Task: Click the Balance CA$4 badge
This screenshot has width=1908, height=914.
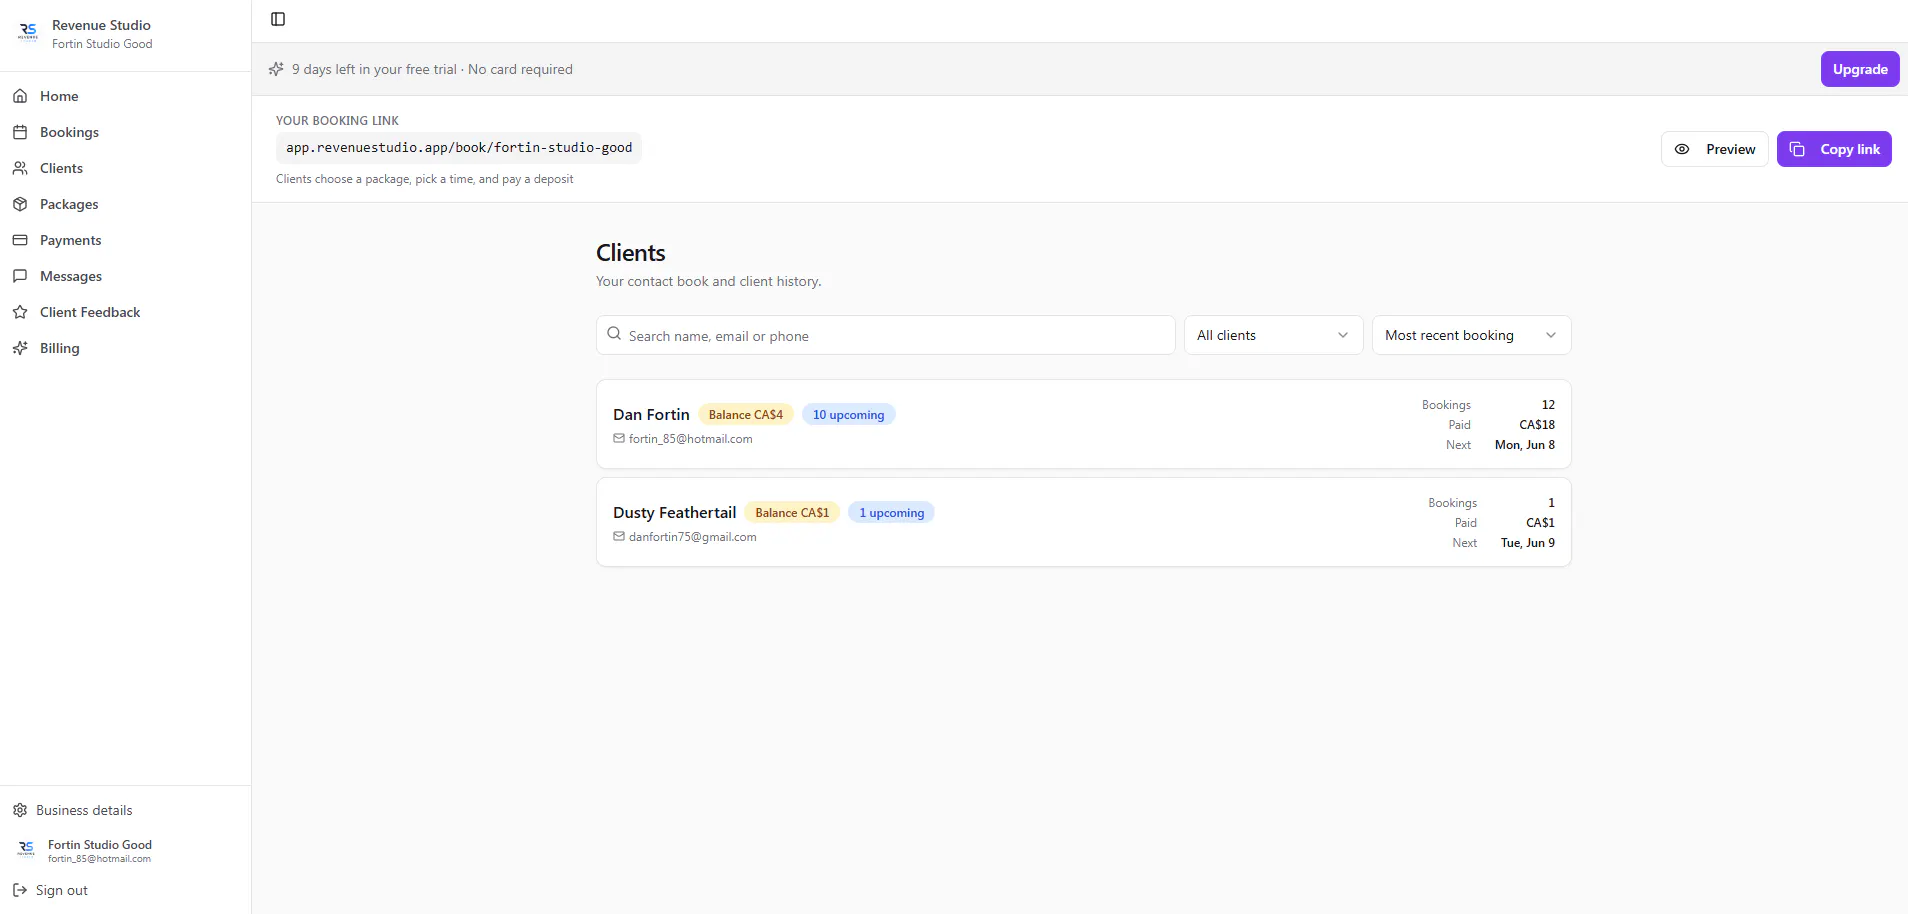Action: coord(745,414)
